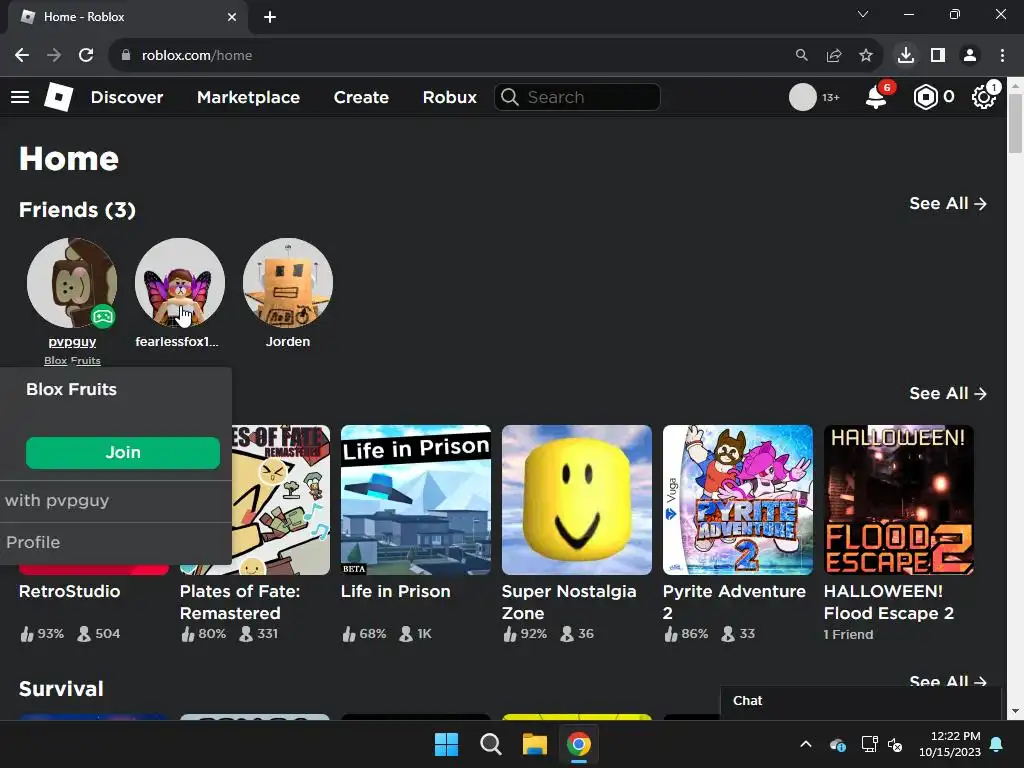The height and width of the screenshot is (768, 1024).
Task: Open Pyrite Adventure 2 thumbnail
Action: (737, 500)
